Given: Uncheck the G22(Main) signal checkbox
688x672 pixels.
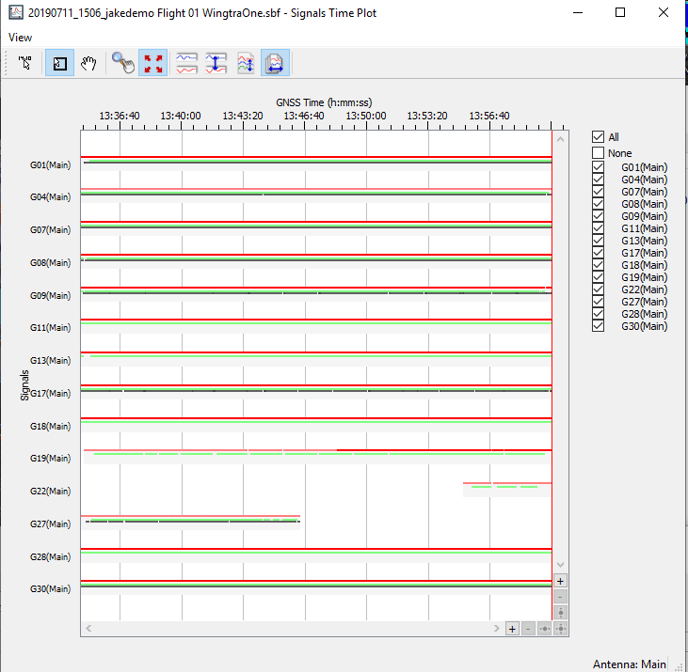Looking at the screenshot, I should point(598,290).
